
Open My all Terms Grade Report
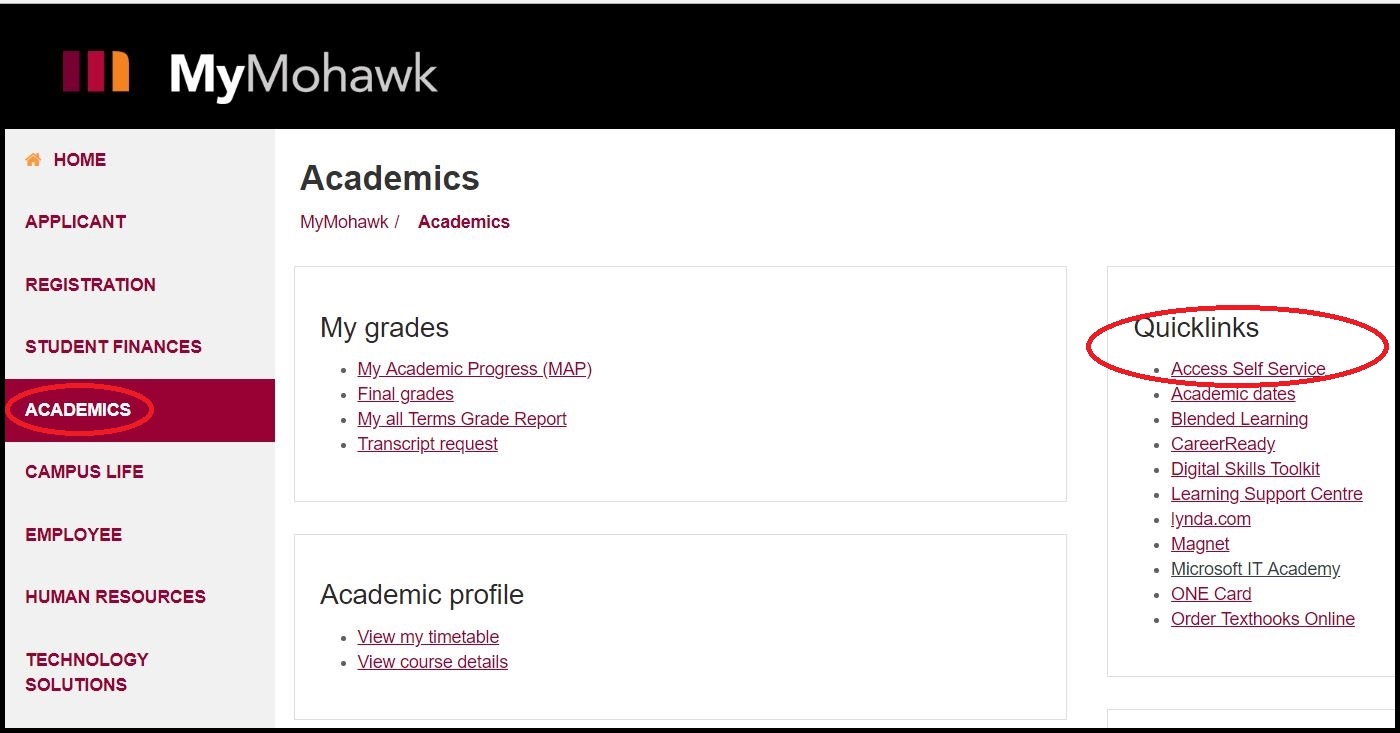(462, 418)
